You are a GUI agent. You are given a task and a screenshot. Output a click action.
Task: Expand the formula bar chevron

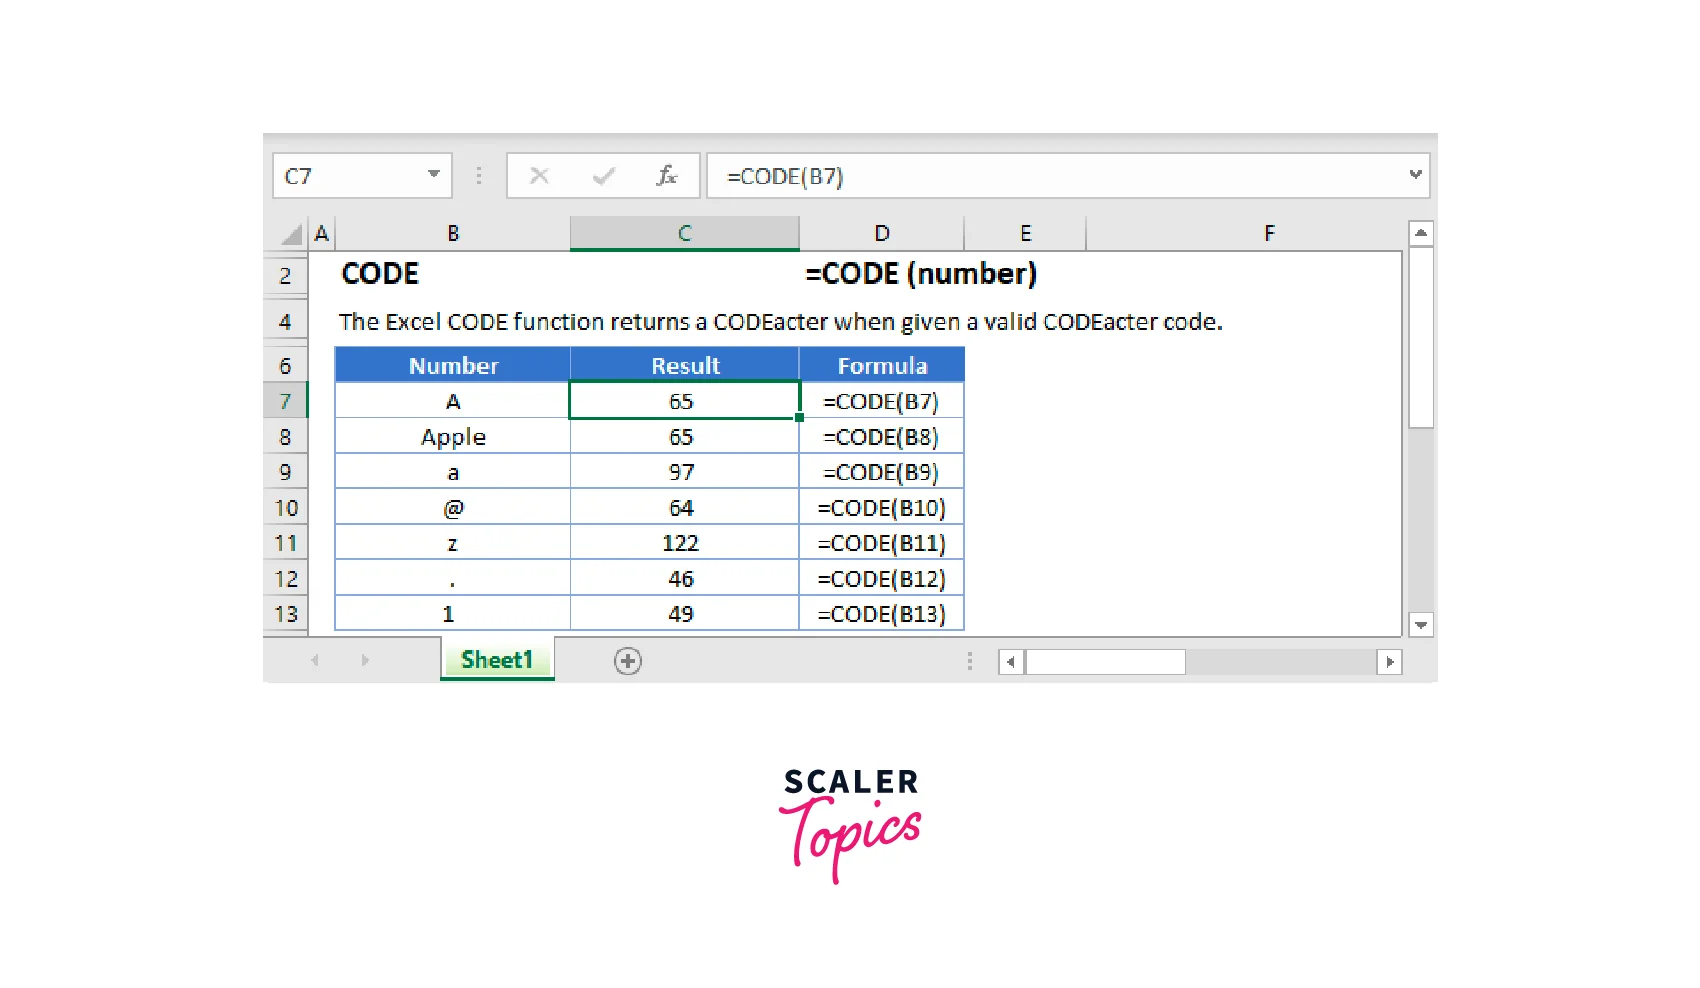pyautogui.click(x=1415, y=175)
